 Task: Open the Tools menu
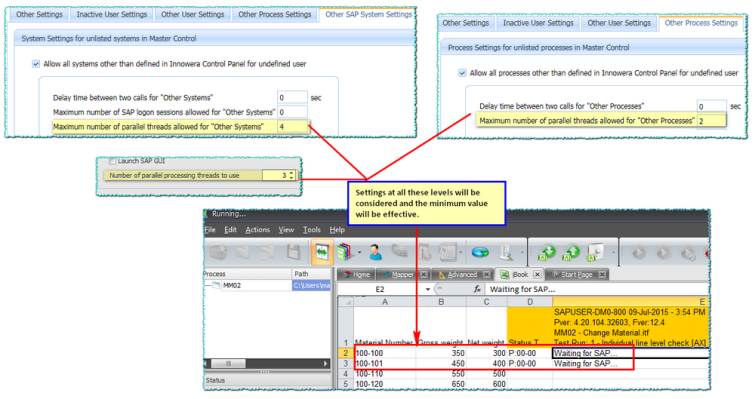(x=312, y=230)
